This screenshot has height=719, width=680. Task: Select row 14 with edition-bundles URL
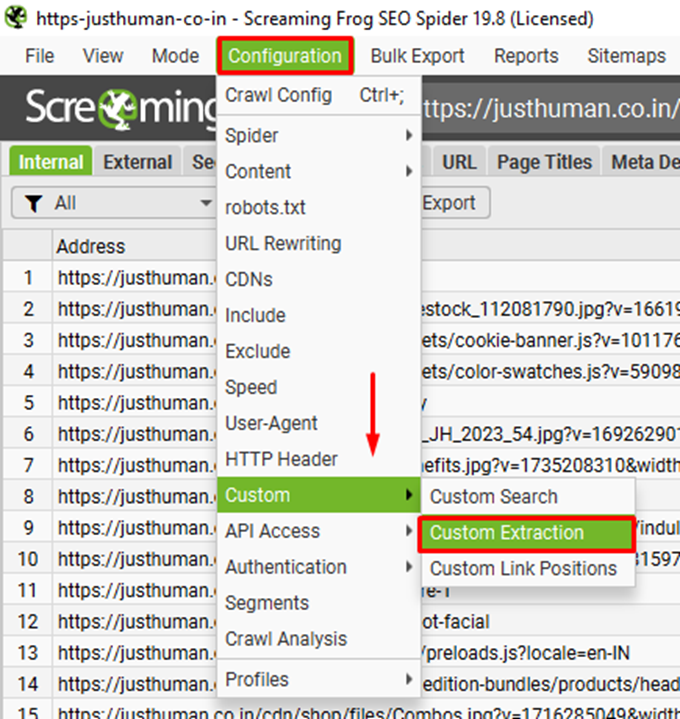(341, 684)
